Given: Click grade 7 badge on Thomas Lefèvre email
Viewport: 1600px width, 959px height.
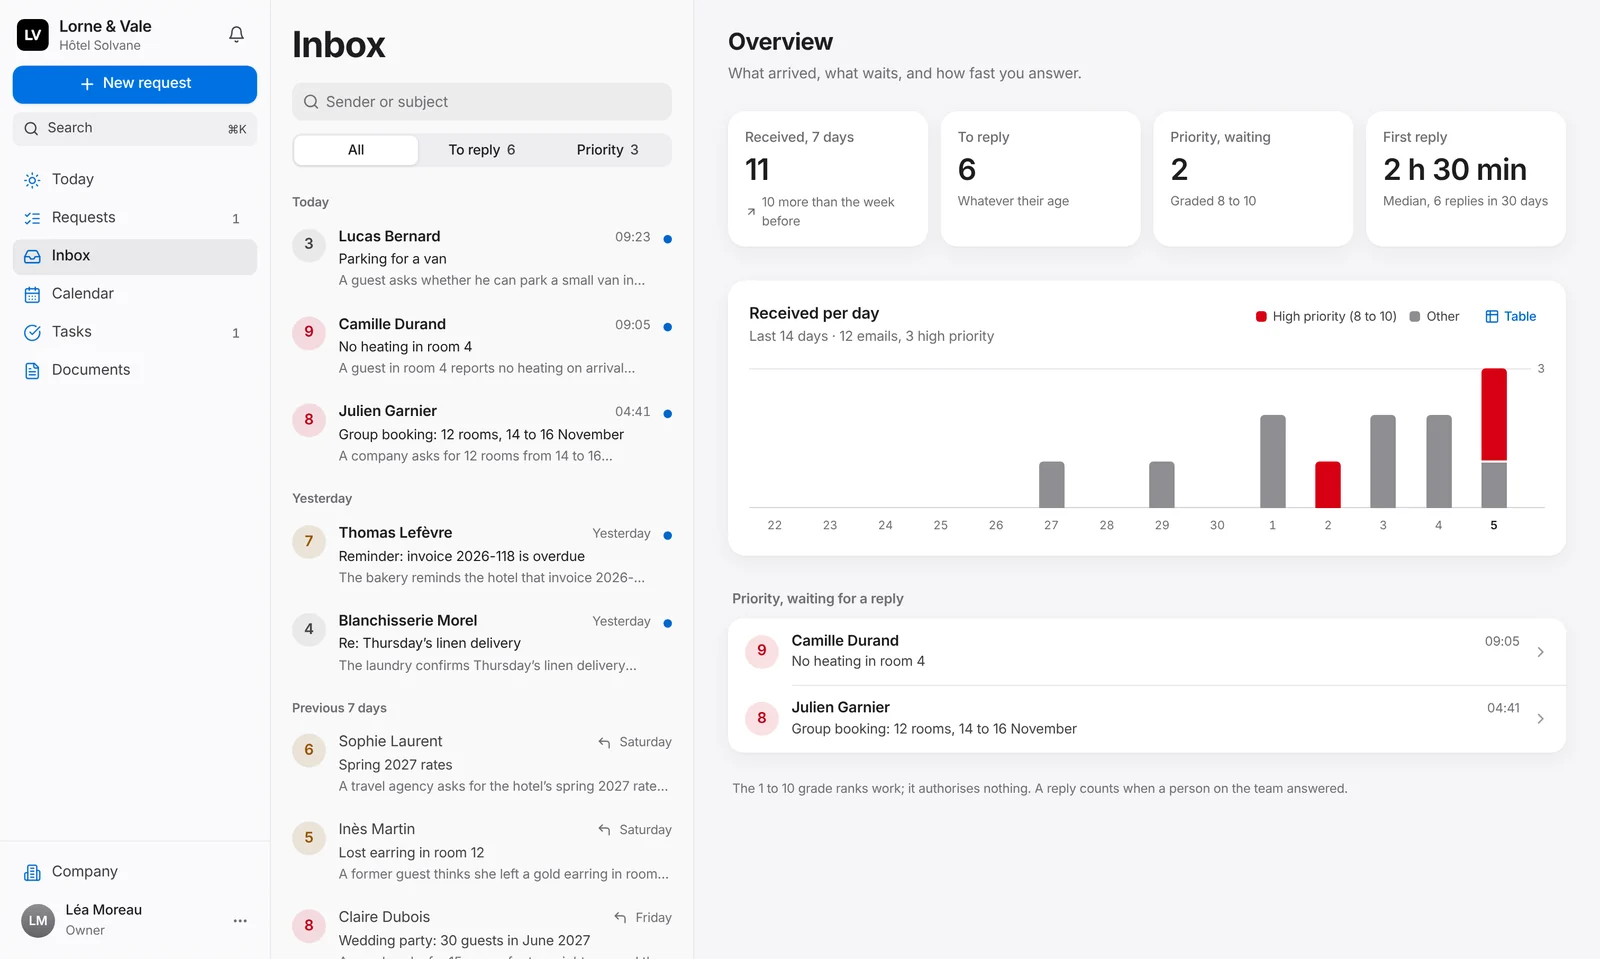Looking at the screenshot, I should pos(309,541).
